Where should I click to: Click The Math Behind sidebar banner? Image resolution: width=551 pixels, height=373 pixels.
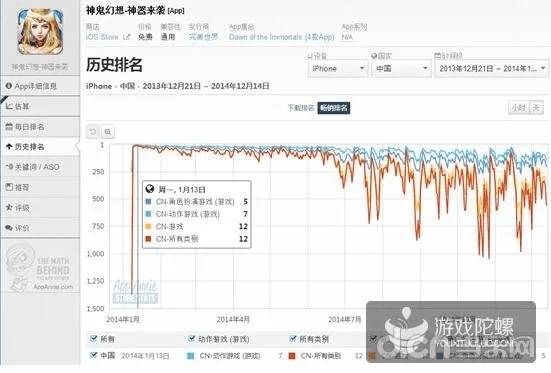39,268
